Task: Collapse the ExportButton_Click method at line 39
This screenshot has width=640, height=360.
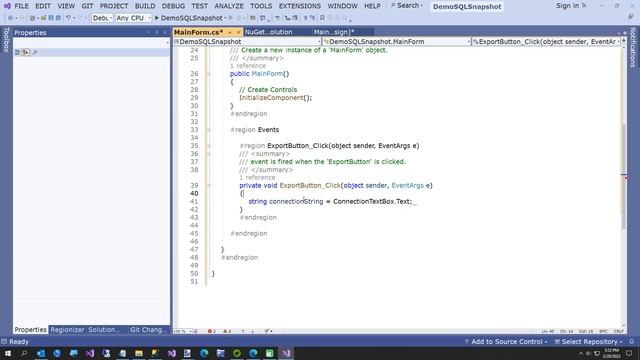Action: [x=209, y=186]
